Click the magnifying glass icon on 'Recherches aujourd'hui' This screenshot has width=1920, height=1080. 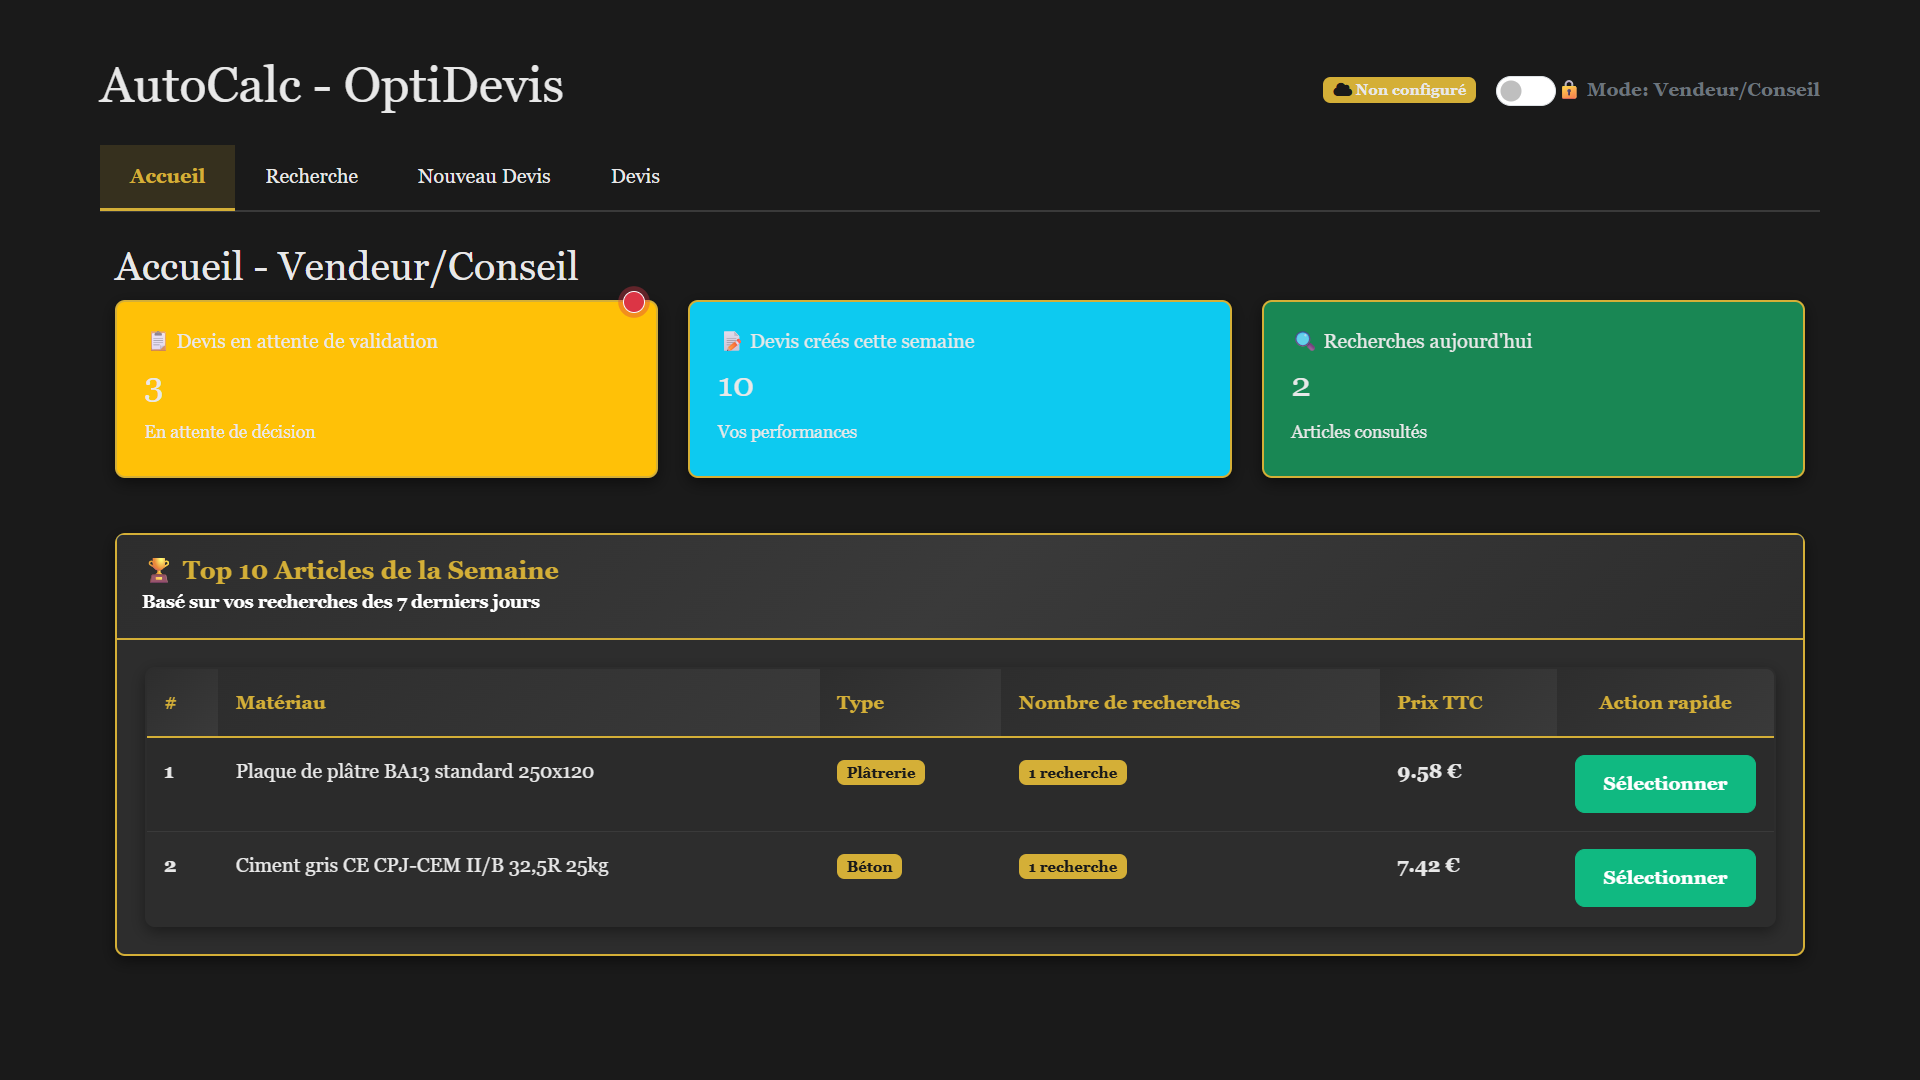(x=1303, y=341)
